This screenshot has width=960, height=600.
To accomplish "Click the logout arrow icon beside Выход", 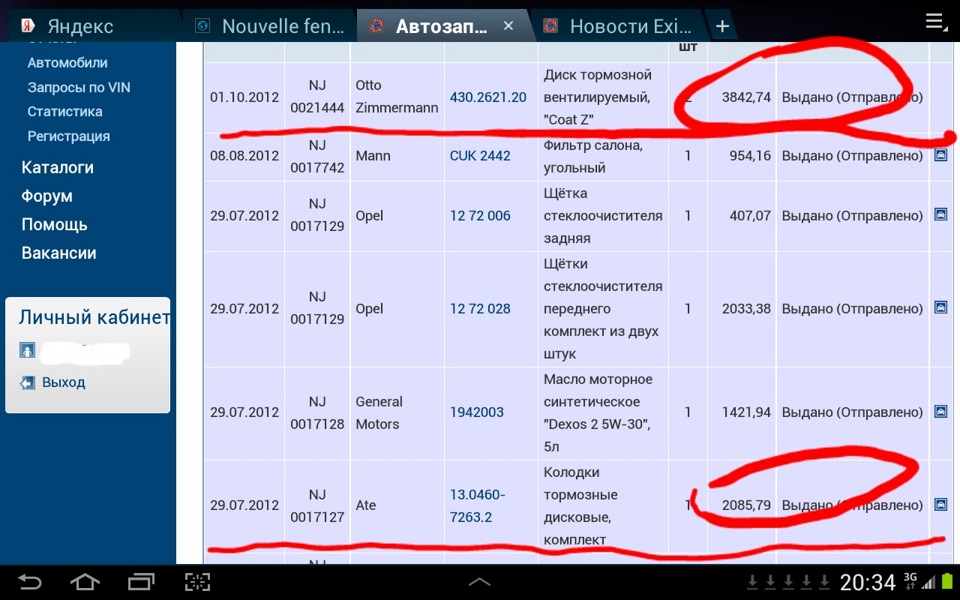I will (28, 383).
